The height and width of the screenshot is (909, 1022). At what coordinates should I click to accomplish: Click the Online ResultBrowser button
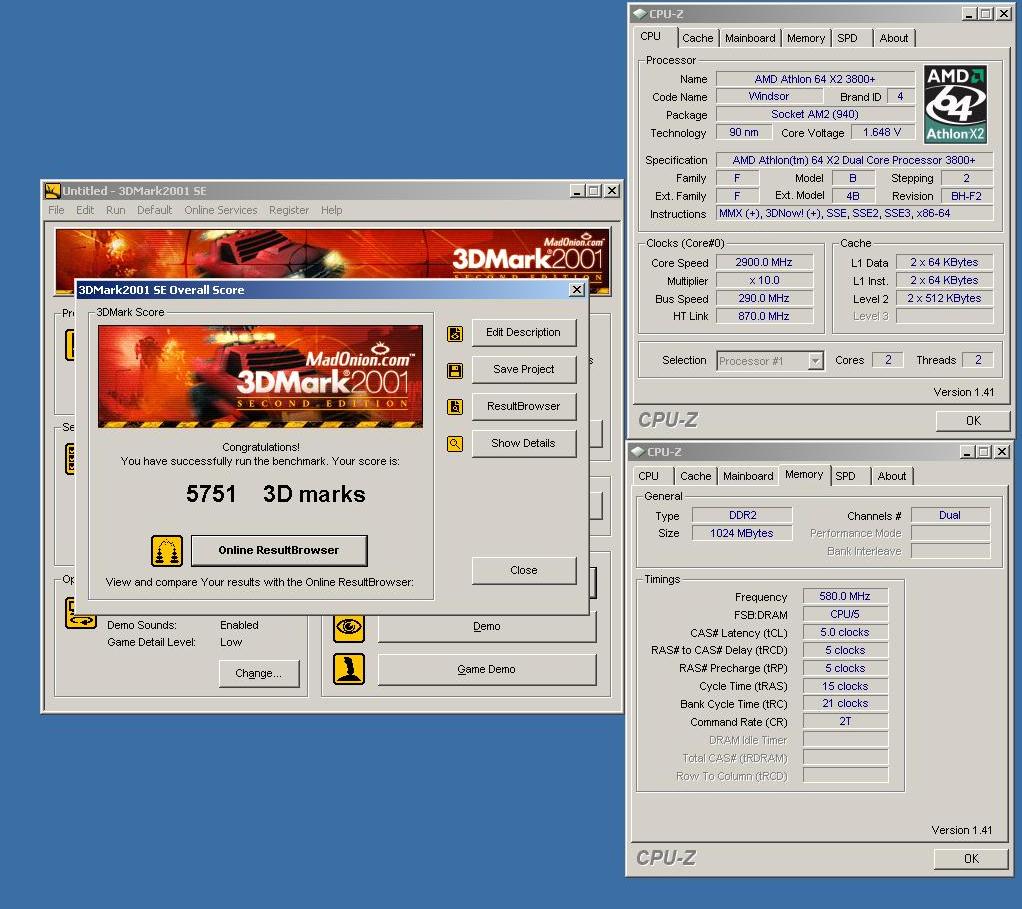coord(279,551)
